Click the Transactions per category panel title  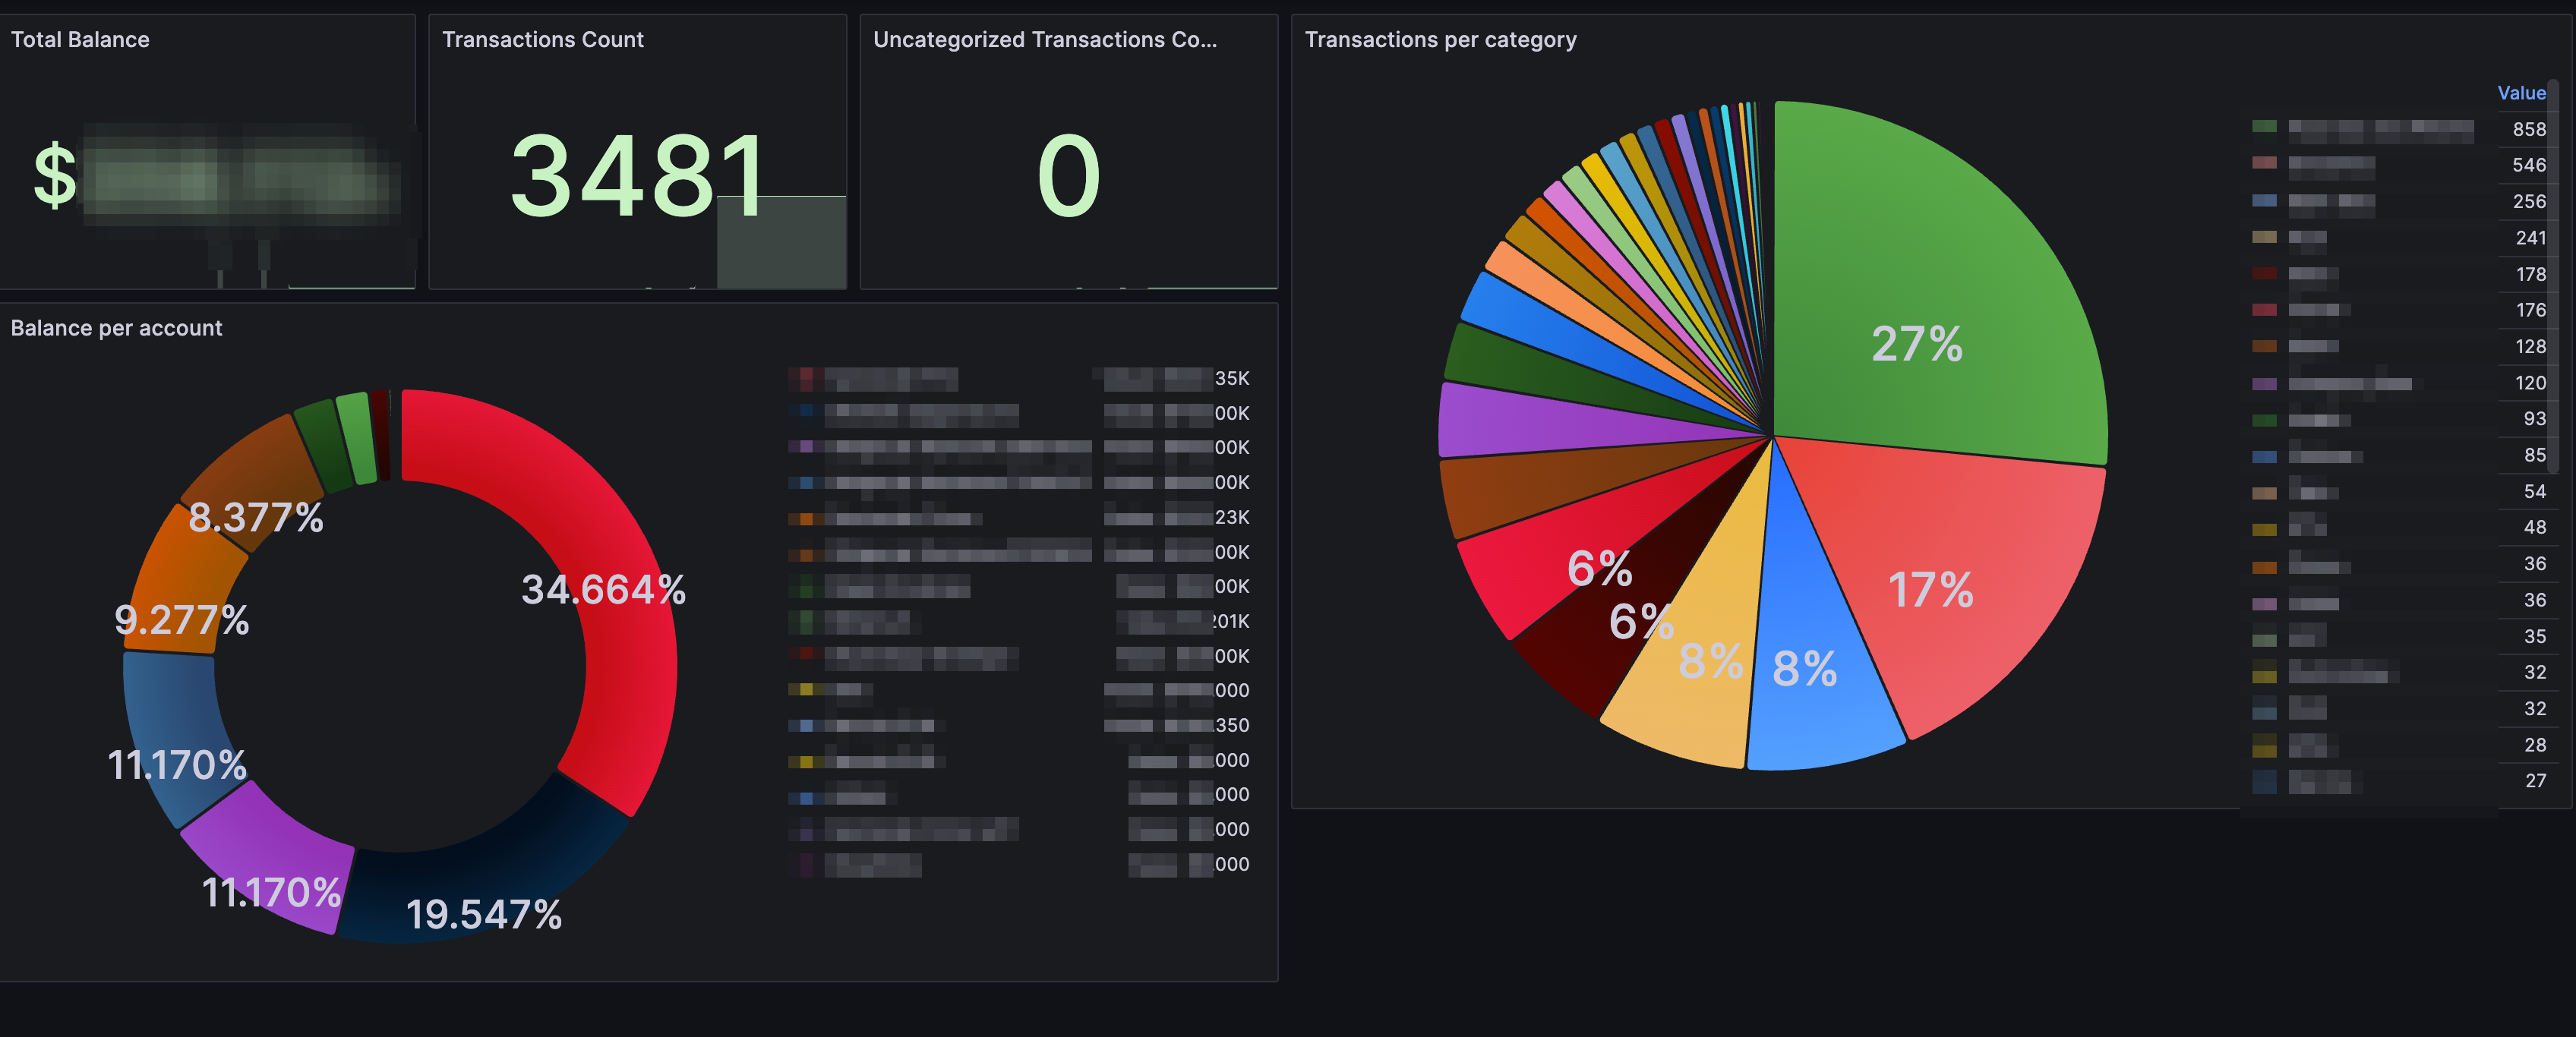(1440, 40)
